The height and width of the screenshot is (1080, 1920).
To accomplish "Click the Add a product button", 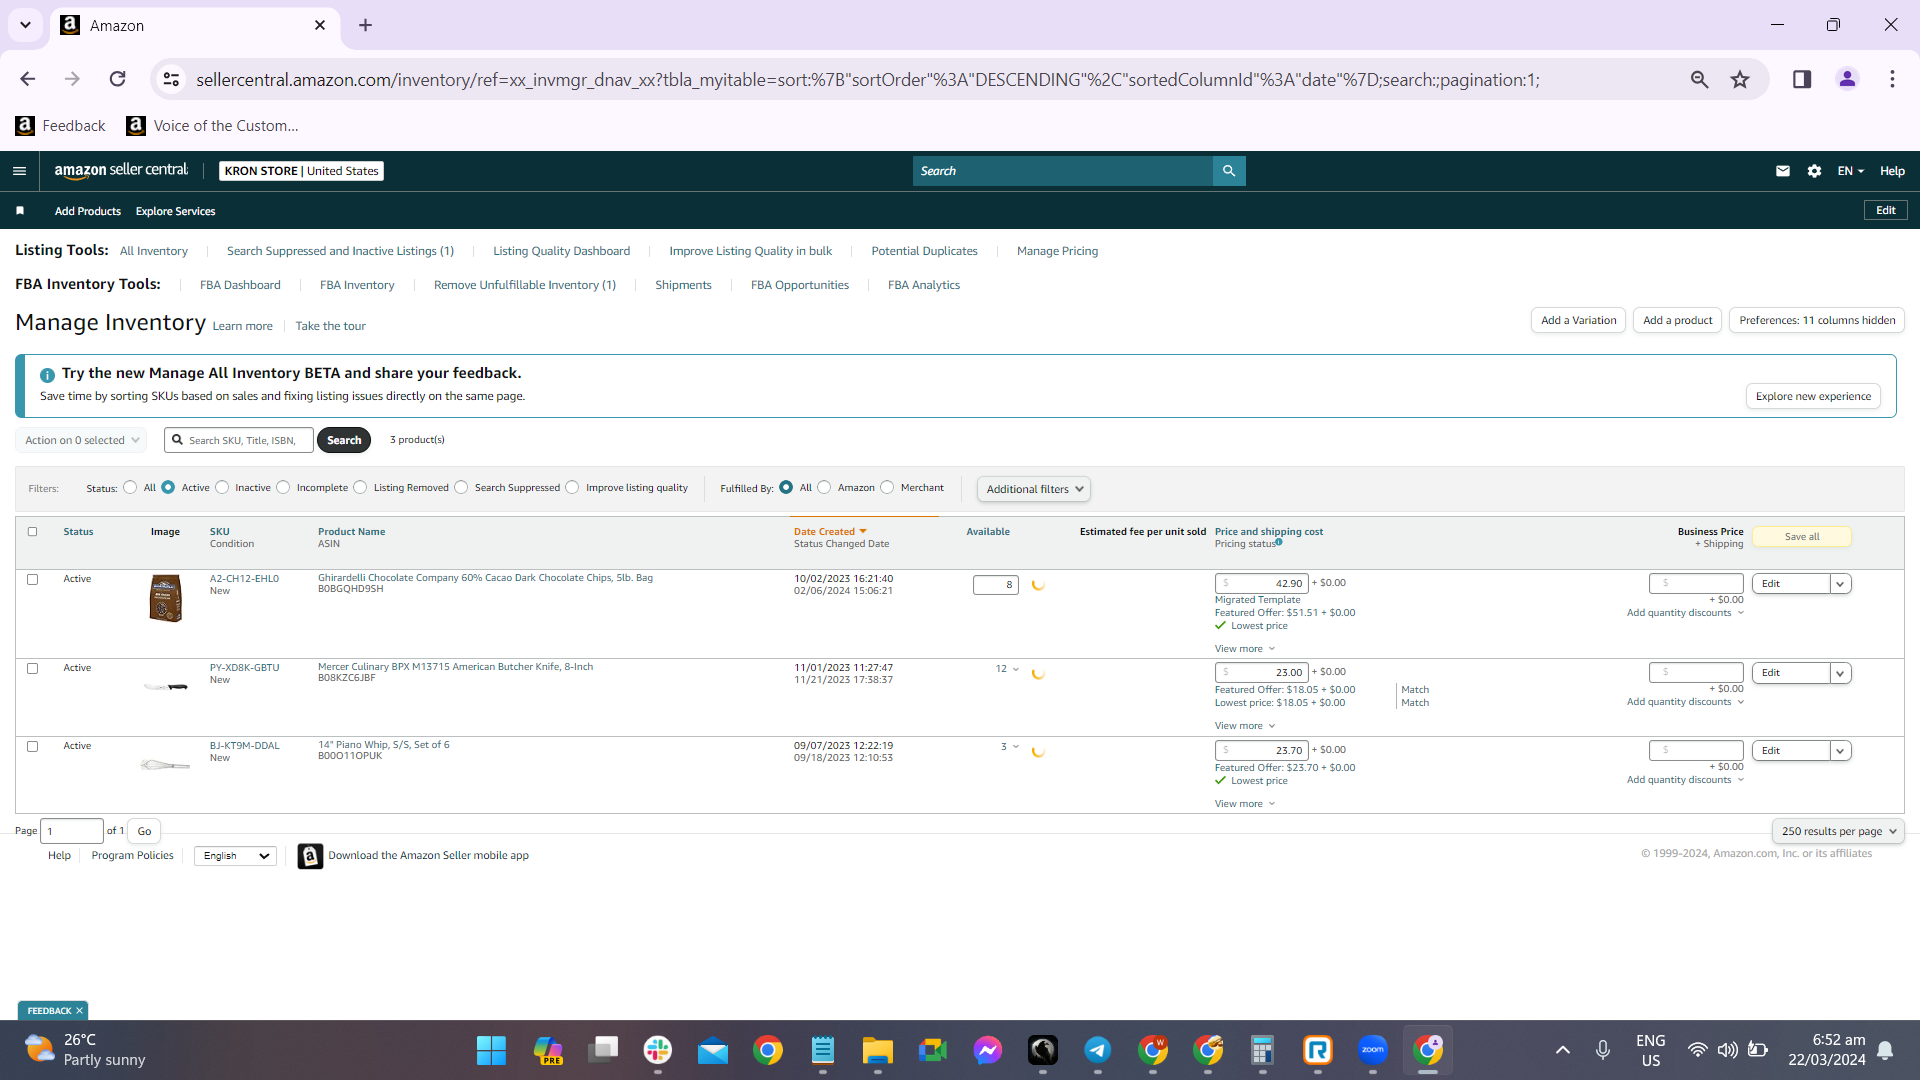I will (x=1677, y=320).
